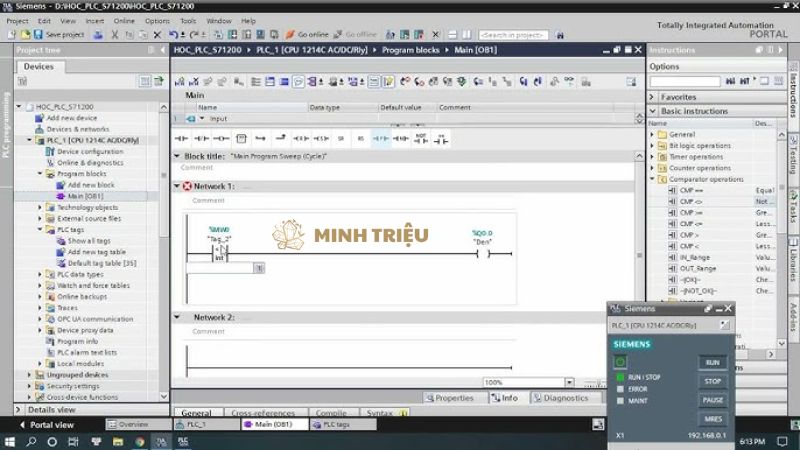This screenshot has width=800, height=450.
Task: Select the CMP == comparator instruction icon
Action: (673, 190)
